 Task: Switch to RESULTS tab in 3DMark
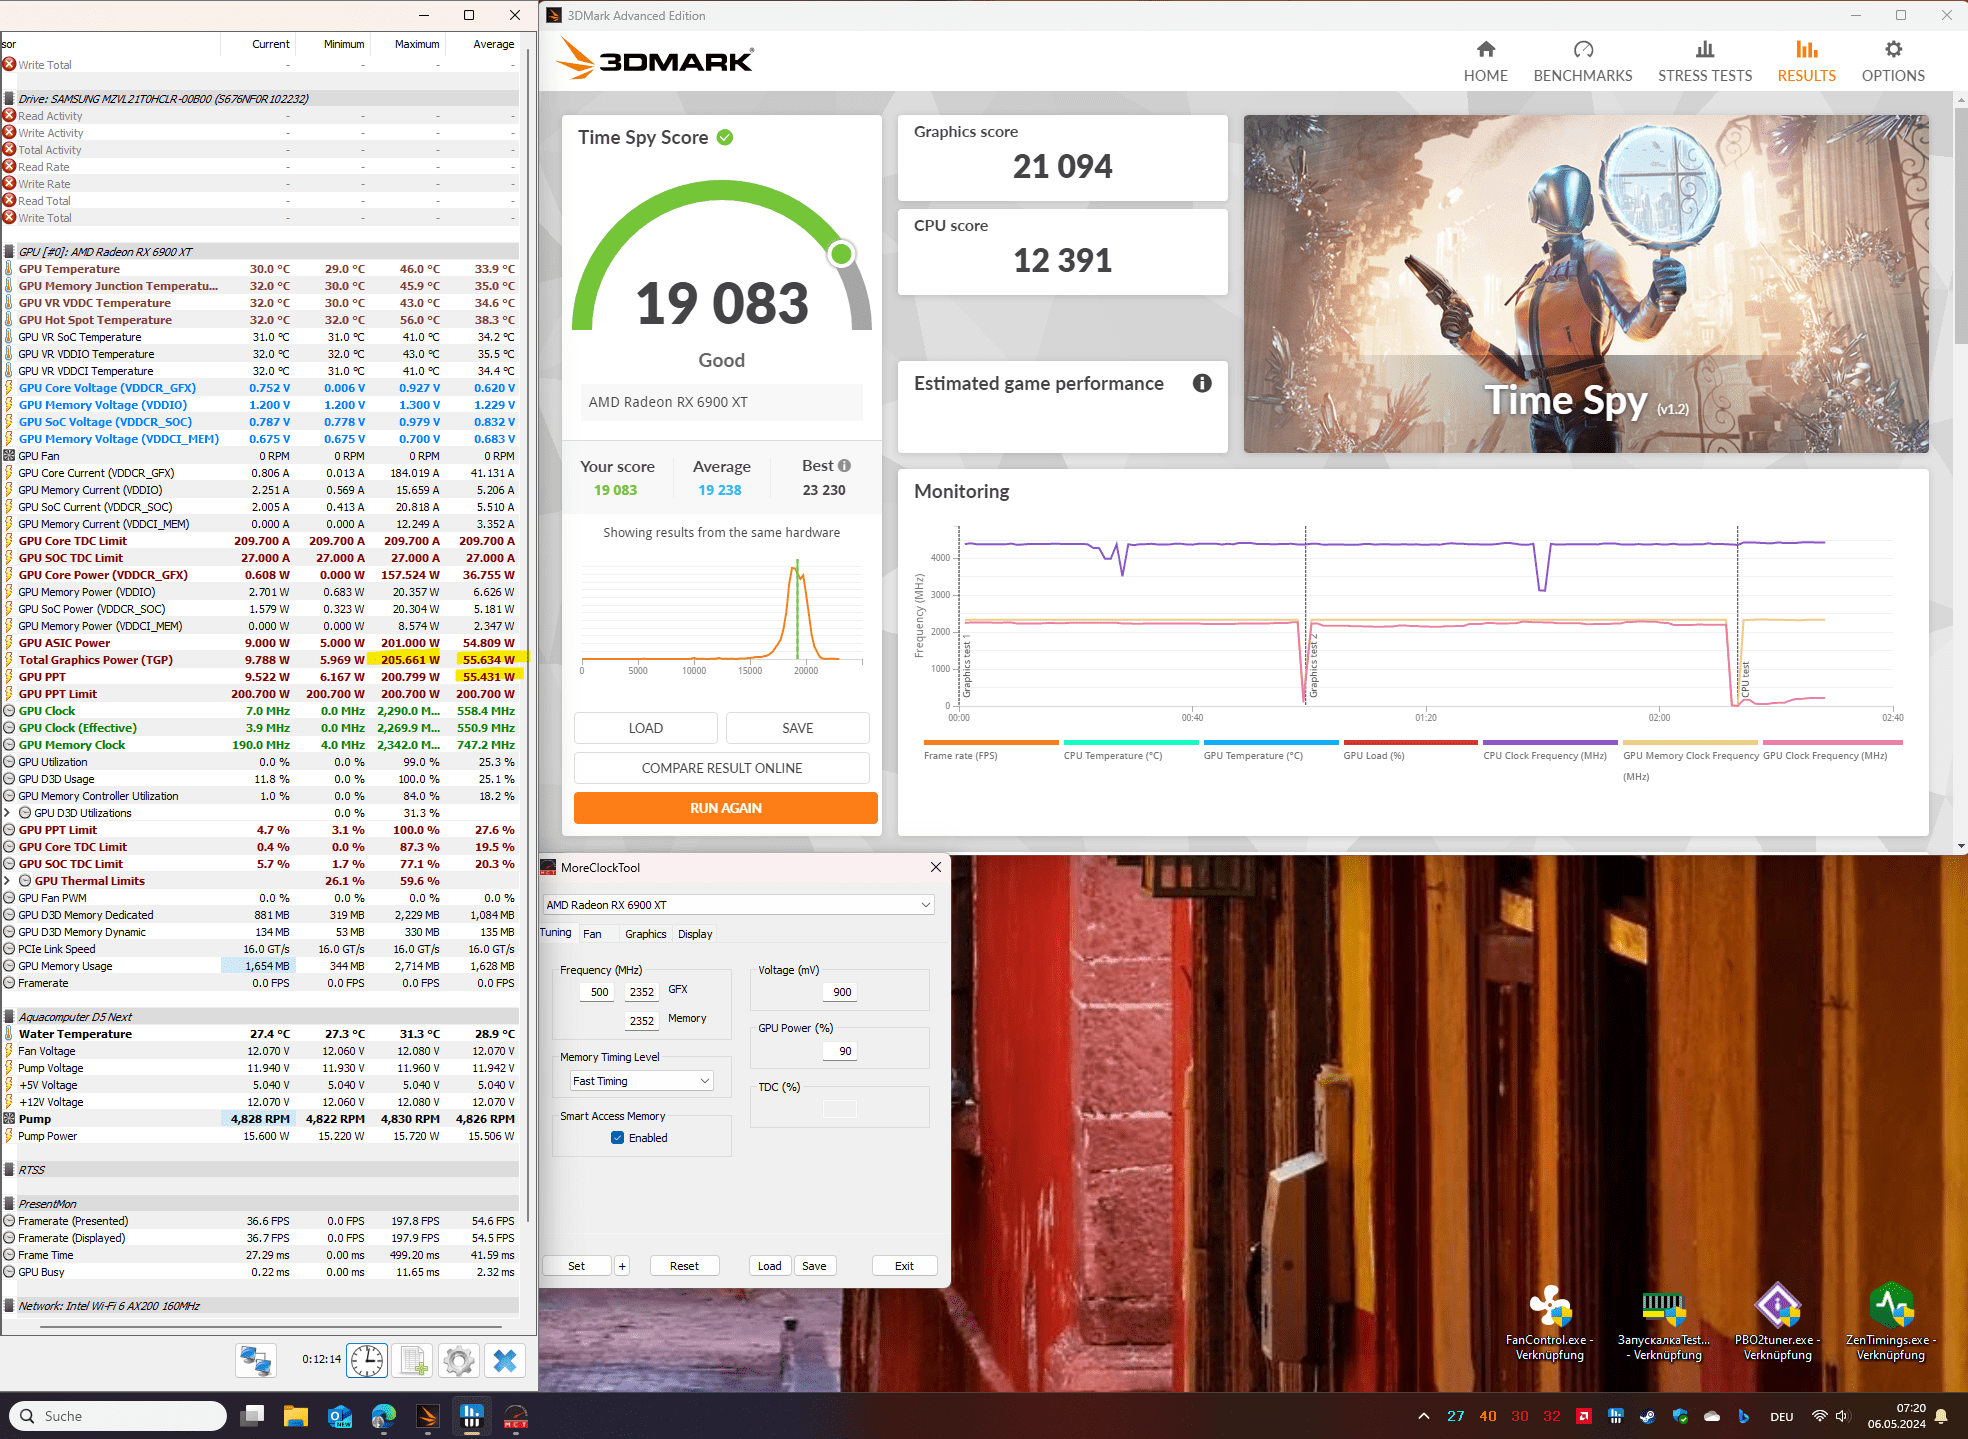1806,61
